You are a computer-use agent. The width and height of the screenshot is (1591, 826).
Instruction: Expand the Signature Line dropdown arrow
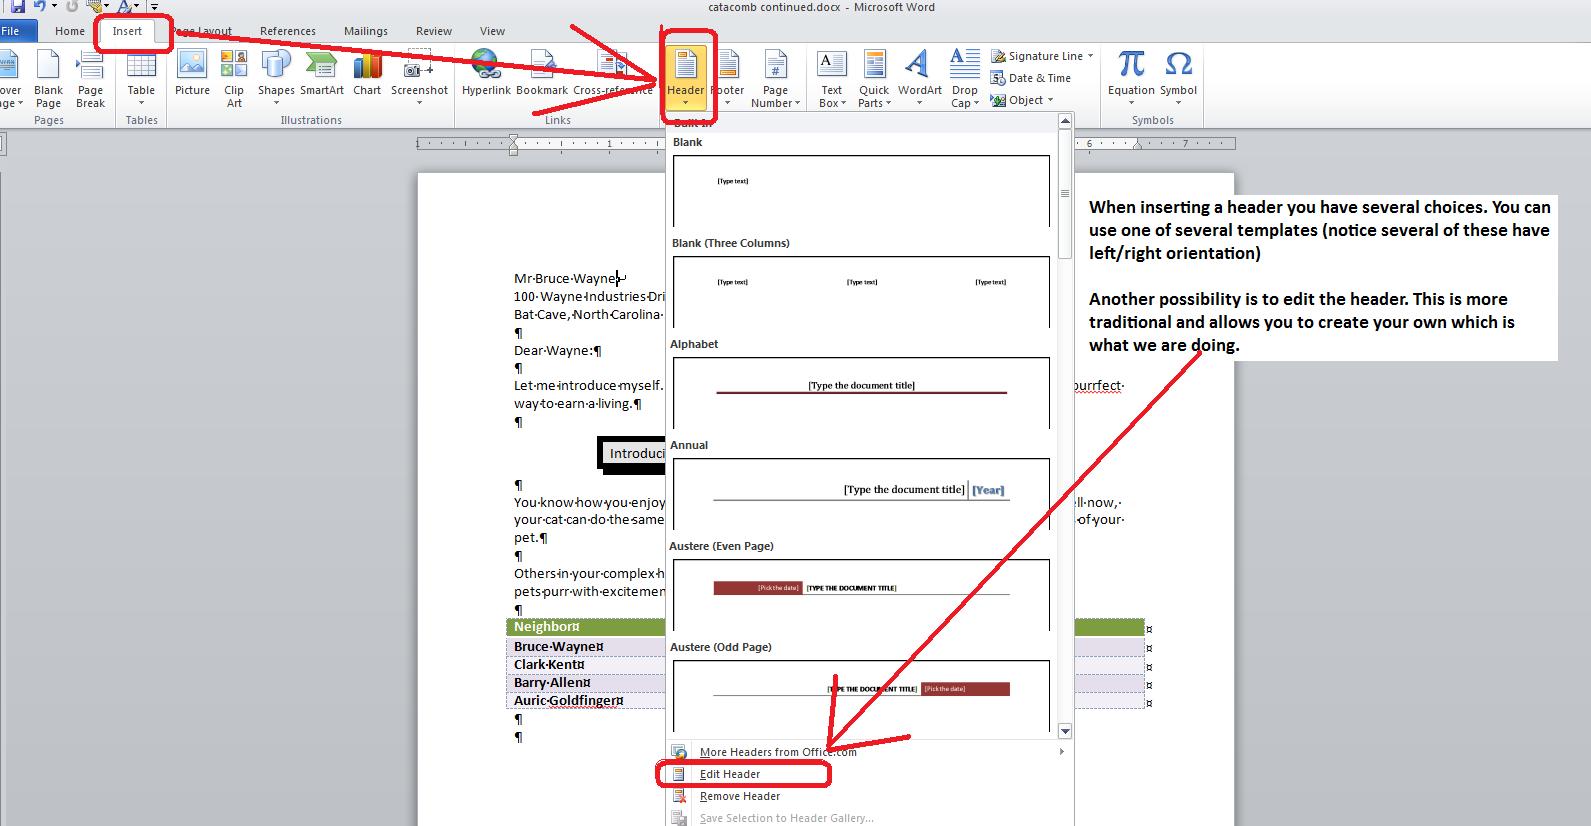(x=1090, y=56)
